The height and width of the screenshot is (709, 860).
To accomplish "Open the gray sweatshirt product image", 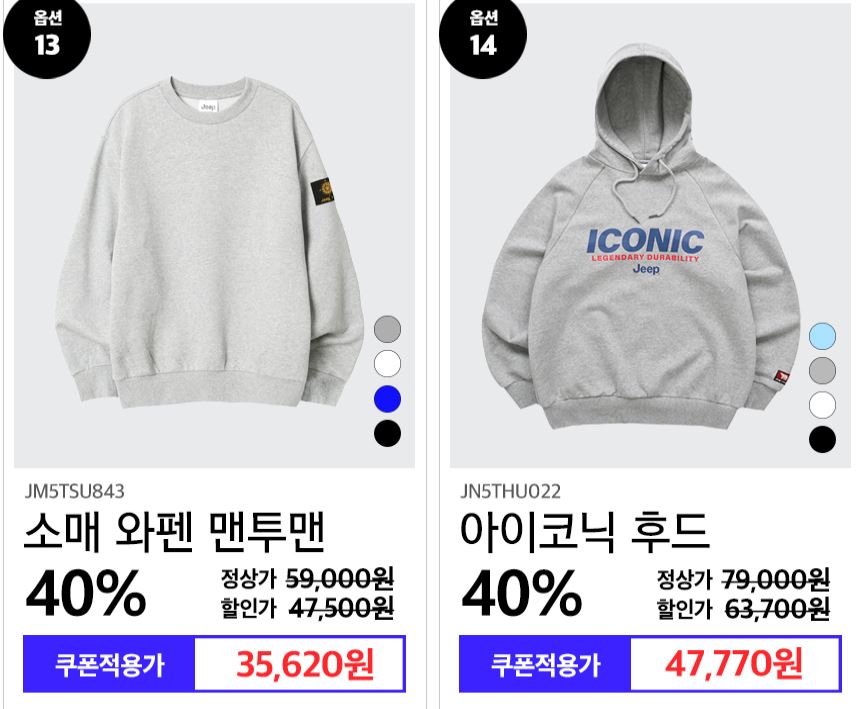I will coord(208,241).
